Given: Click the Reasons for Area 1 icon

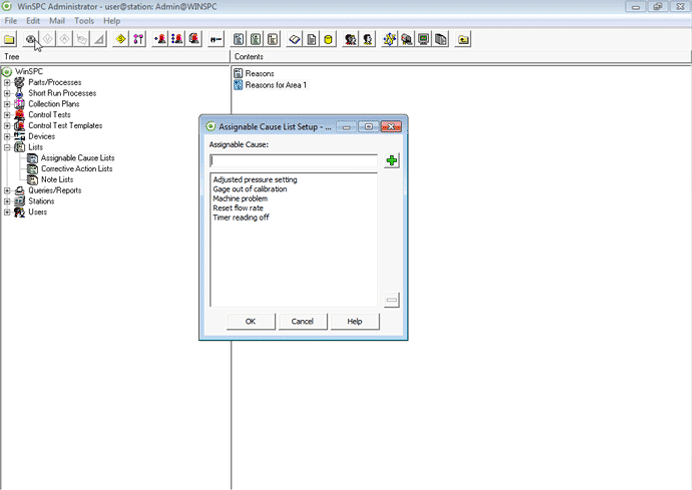Looking at the screenshot, I should click(238, 85).
